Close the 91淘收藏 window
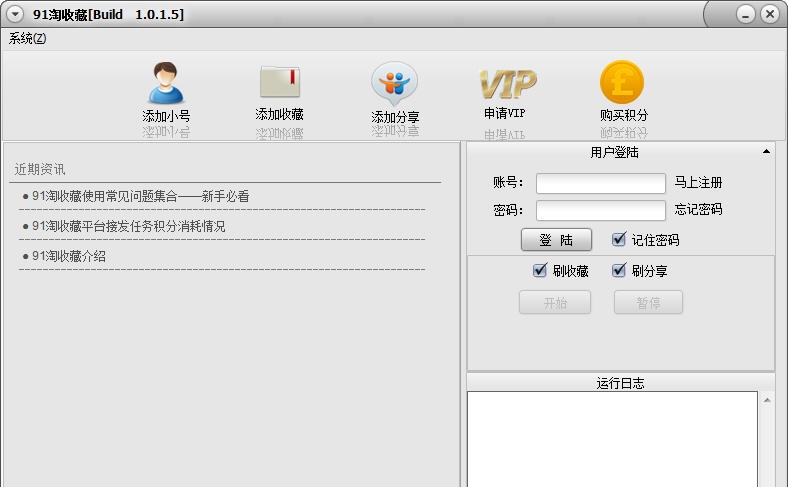This screenshot has height=487, width=788. click(x=769, y=14)
